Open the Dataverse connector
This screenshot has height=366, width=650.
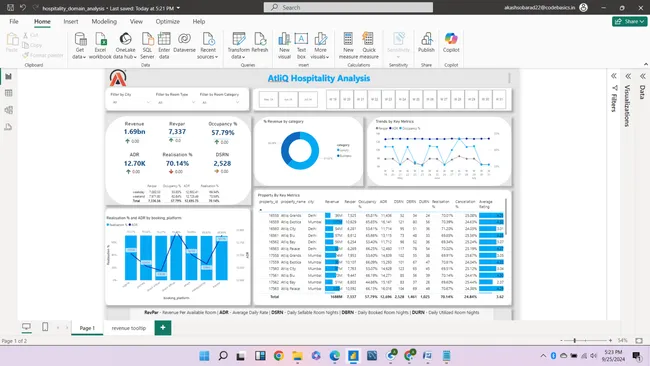[184, 43]
